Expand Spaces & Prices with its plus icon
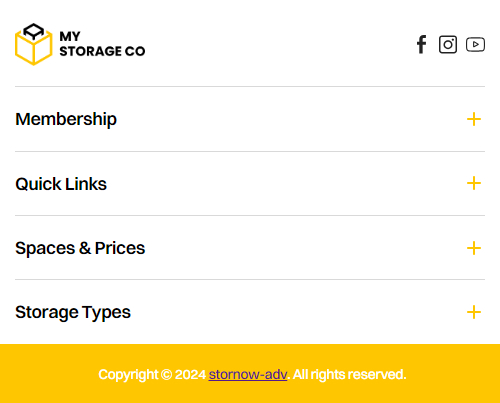Viewport: 500px width, 403px height. [474, 248]
